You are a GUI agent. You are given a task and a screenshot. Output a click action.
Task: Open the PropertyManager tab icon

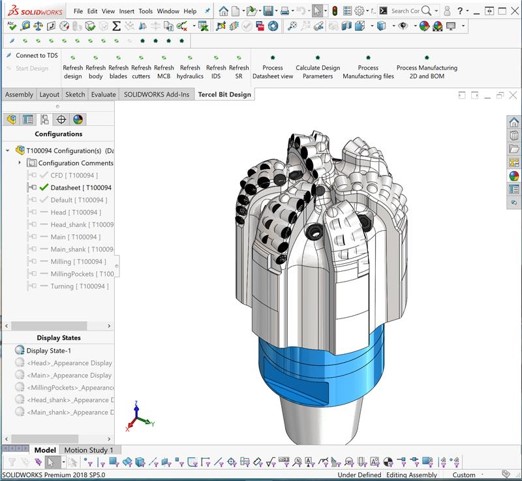(x=28, y=119)
